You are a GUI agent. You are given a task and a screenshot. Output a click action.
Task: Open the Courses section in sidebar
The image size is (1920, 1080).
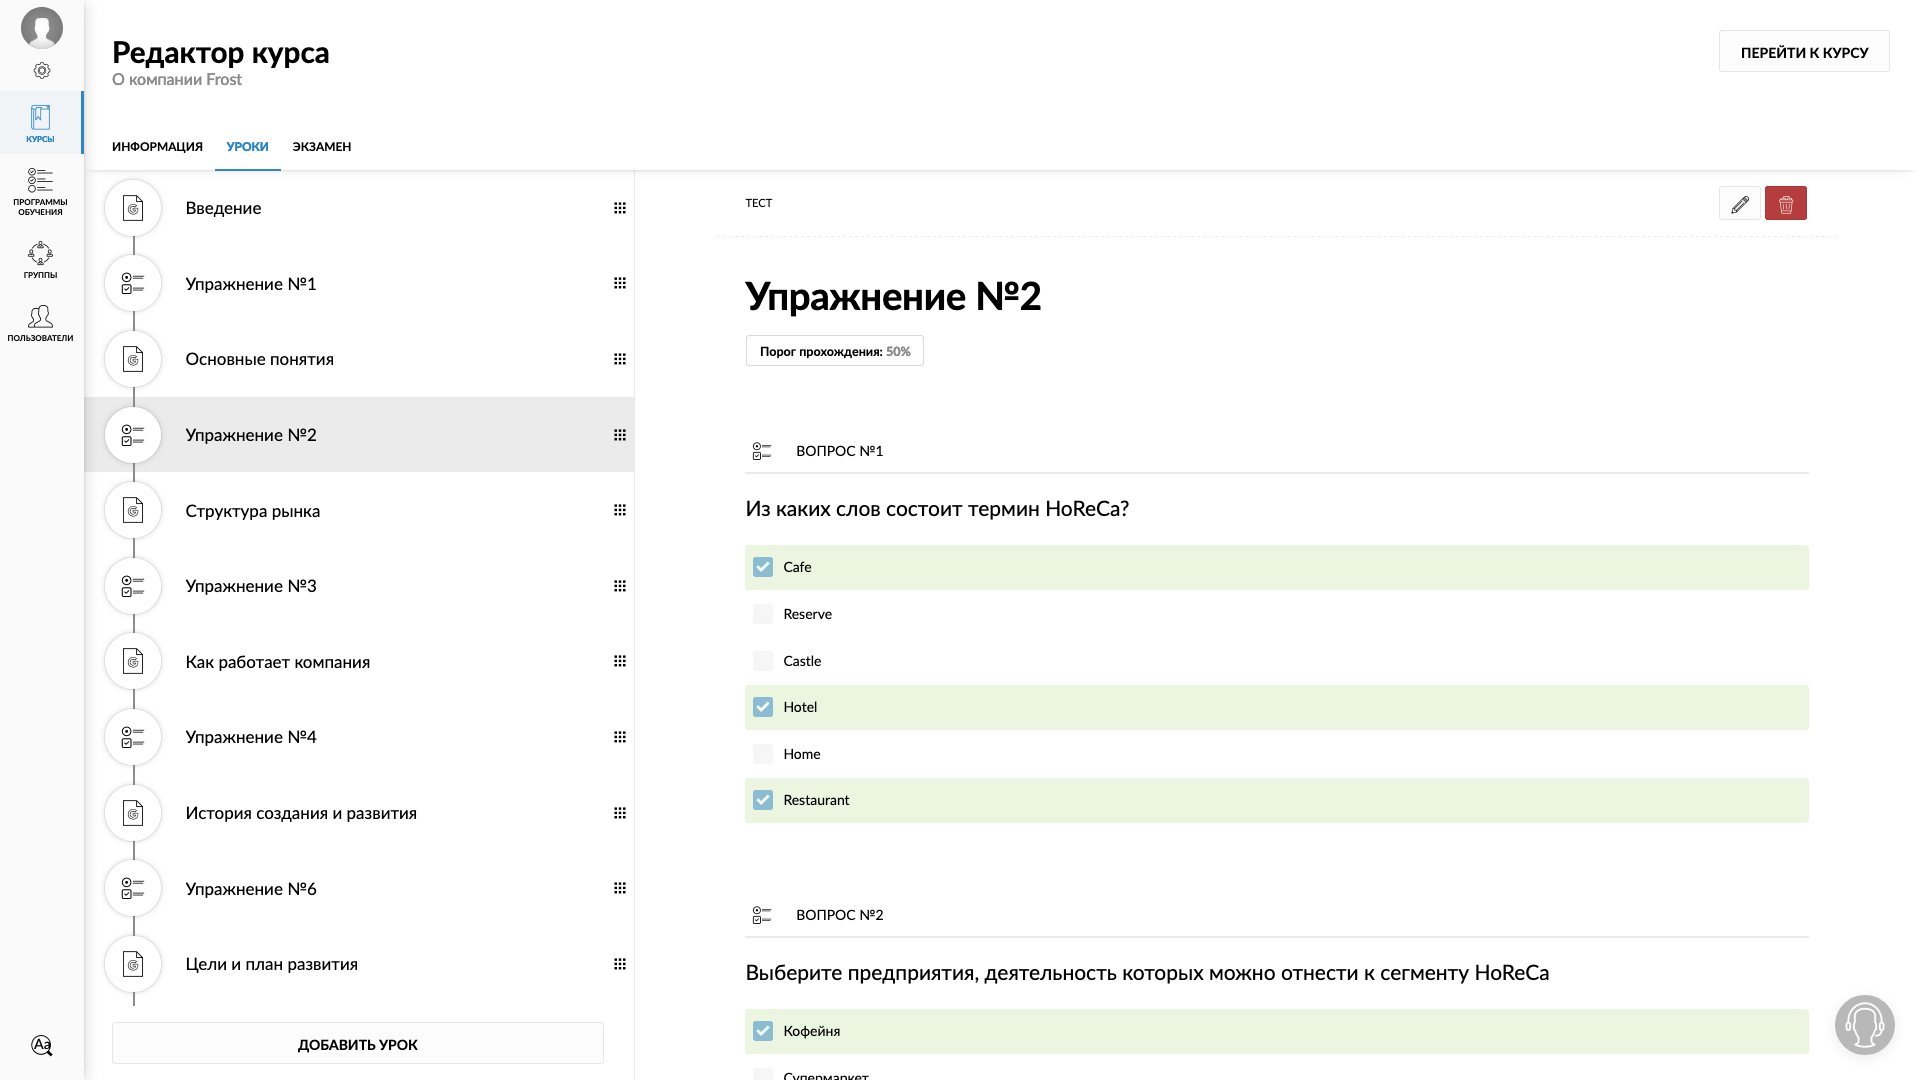coord(41,123)
